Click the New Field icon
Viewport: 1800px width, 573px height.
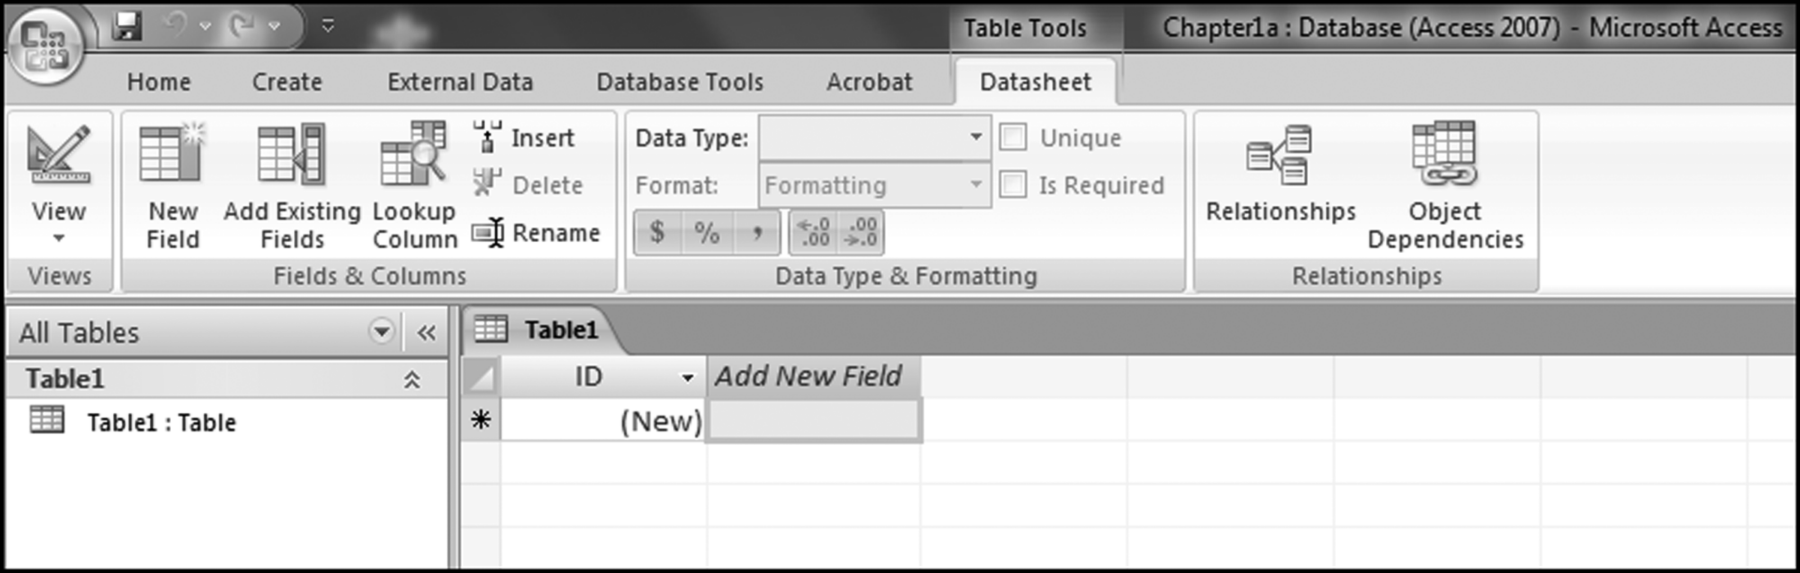(172, 155)
